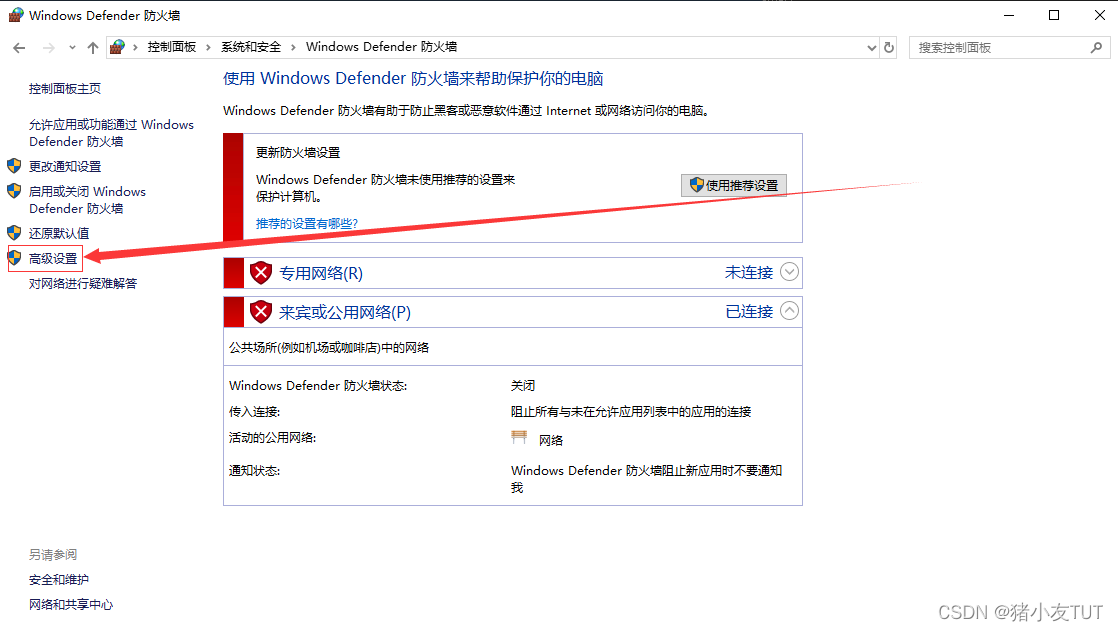The height and width of the screenshot is (631, 1118).
Task: Click red shield icon for 来宾或公用网络
Action: click(261, 312)
